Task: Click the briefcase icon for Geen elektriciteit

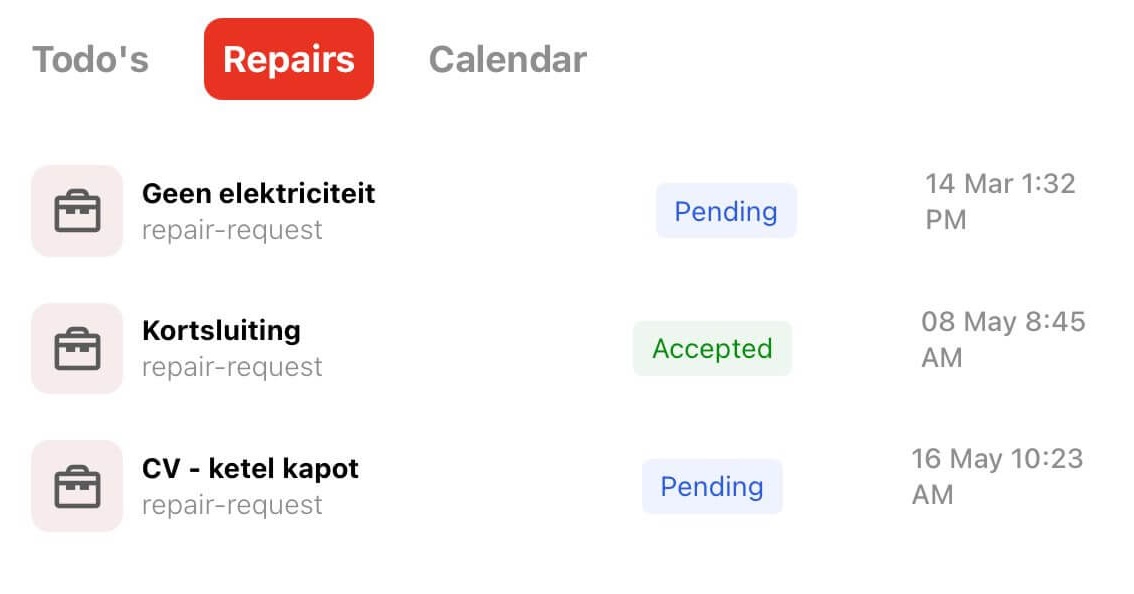Action: [x=77, y=211]
